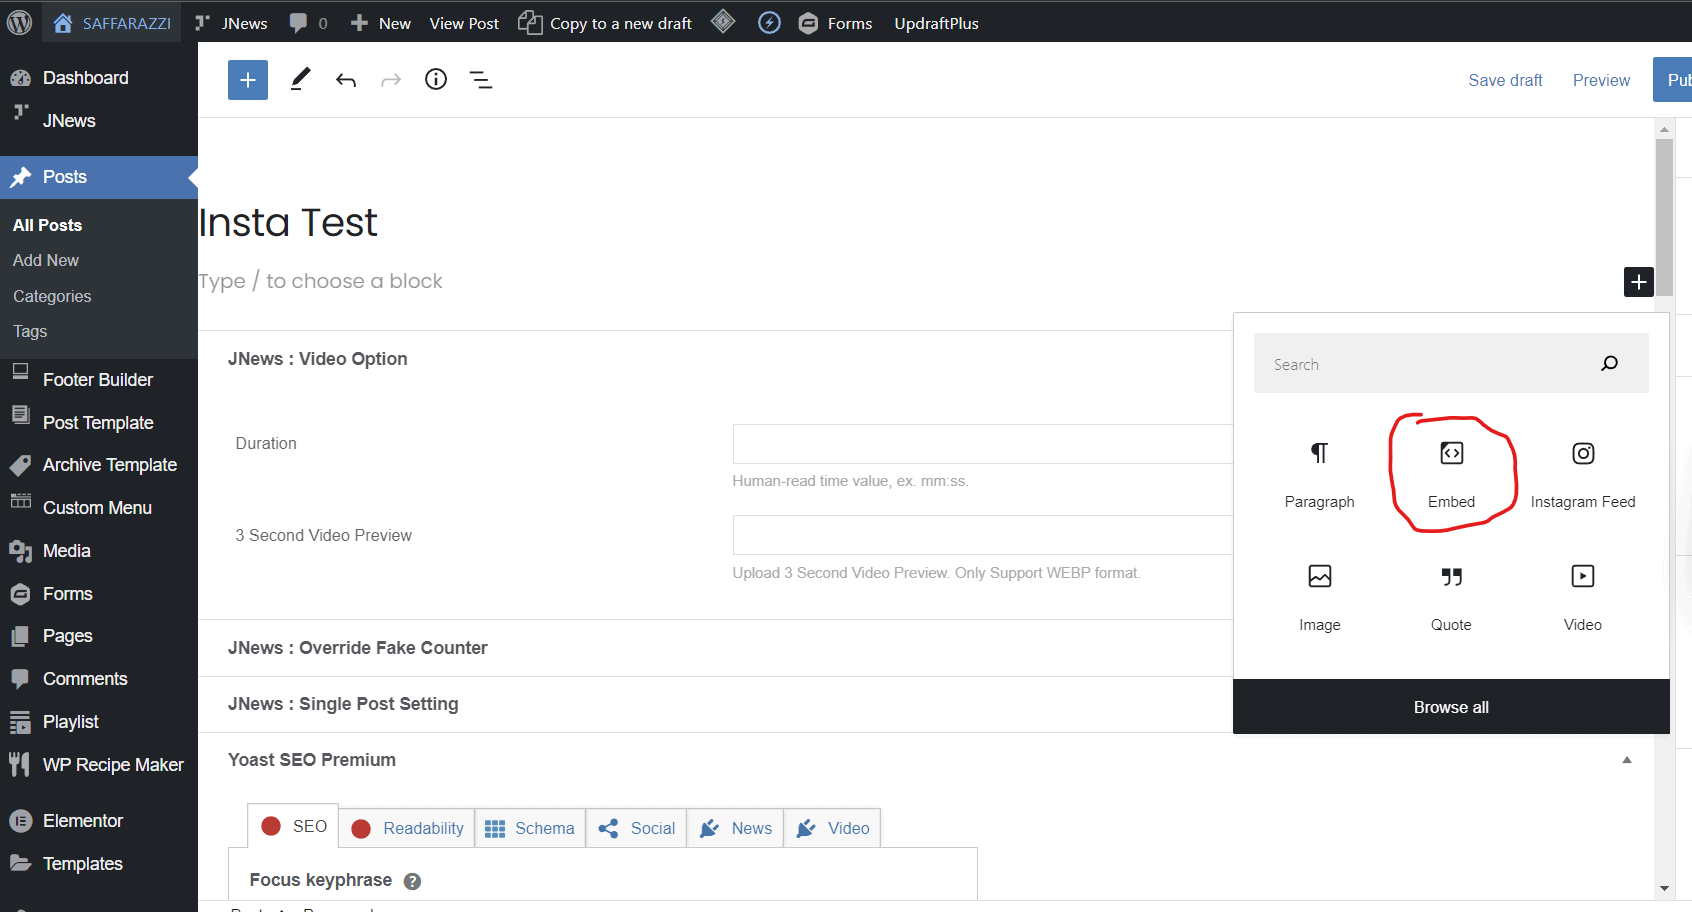Select the pencil Tools icon
The image size is (1692, 912).
pos(300,80)
